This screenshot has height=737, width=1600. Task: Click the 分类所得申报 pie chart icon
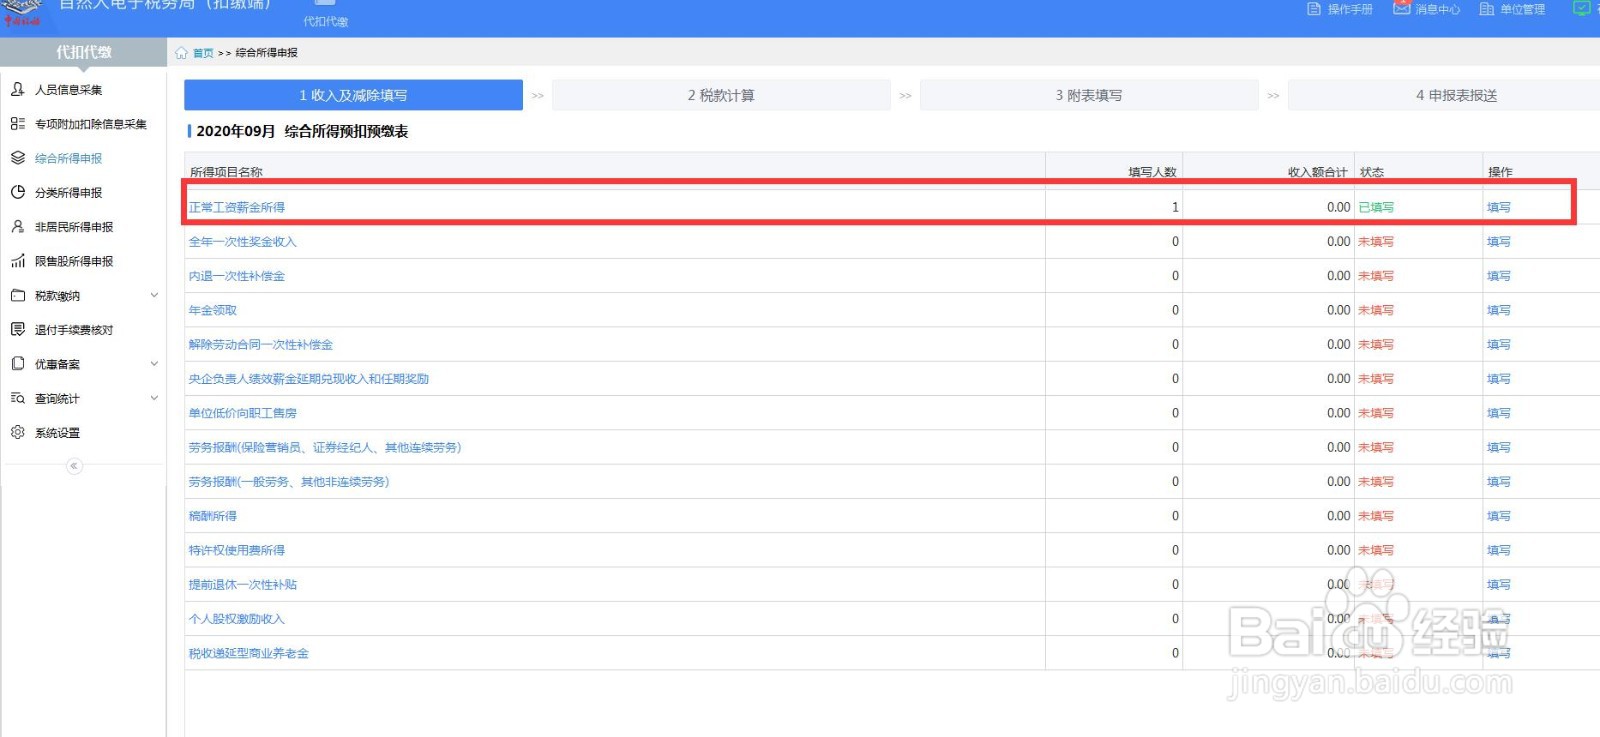click(x=18, y=192)
